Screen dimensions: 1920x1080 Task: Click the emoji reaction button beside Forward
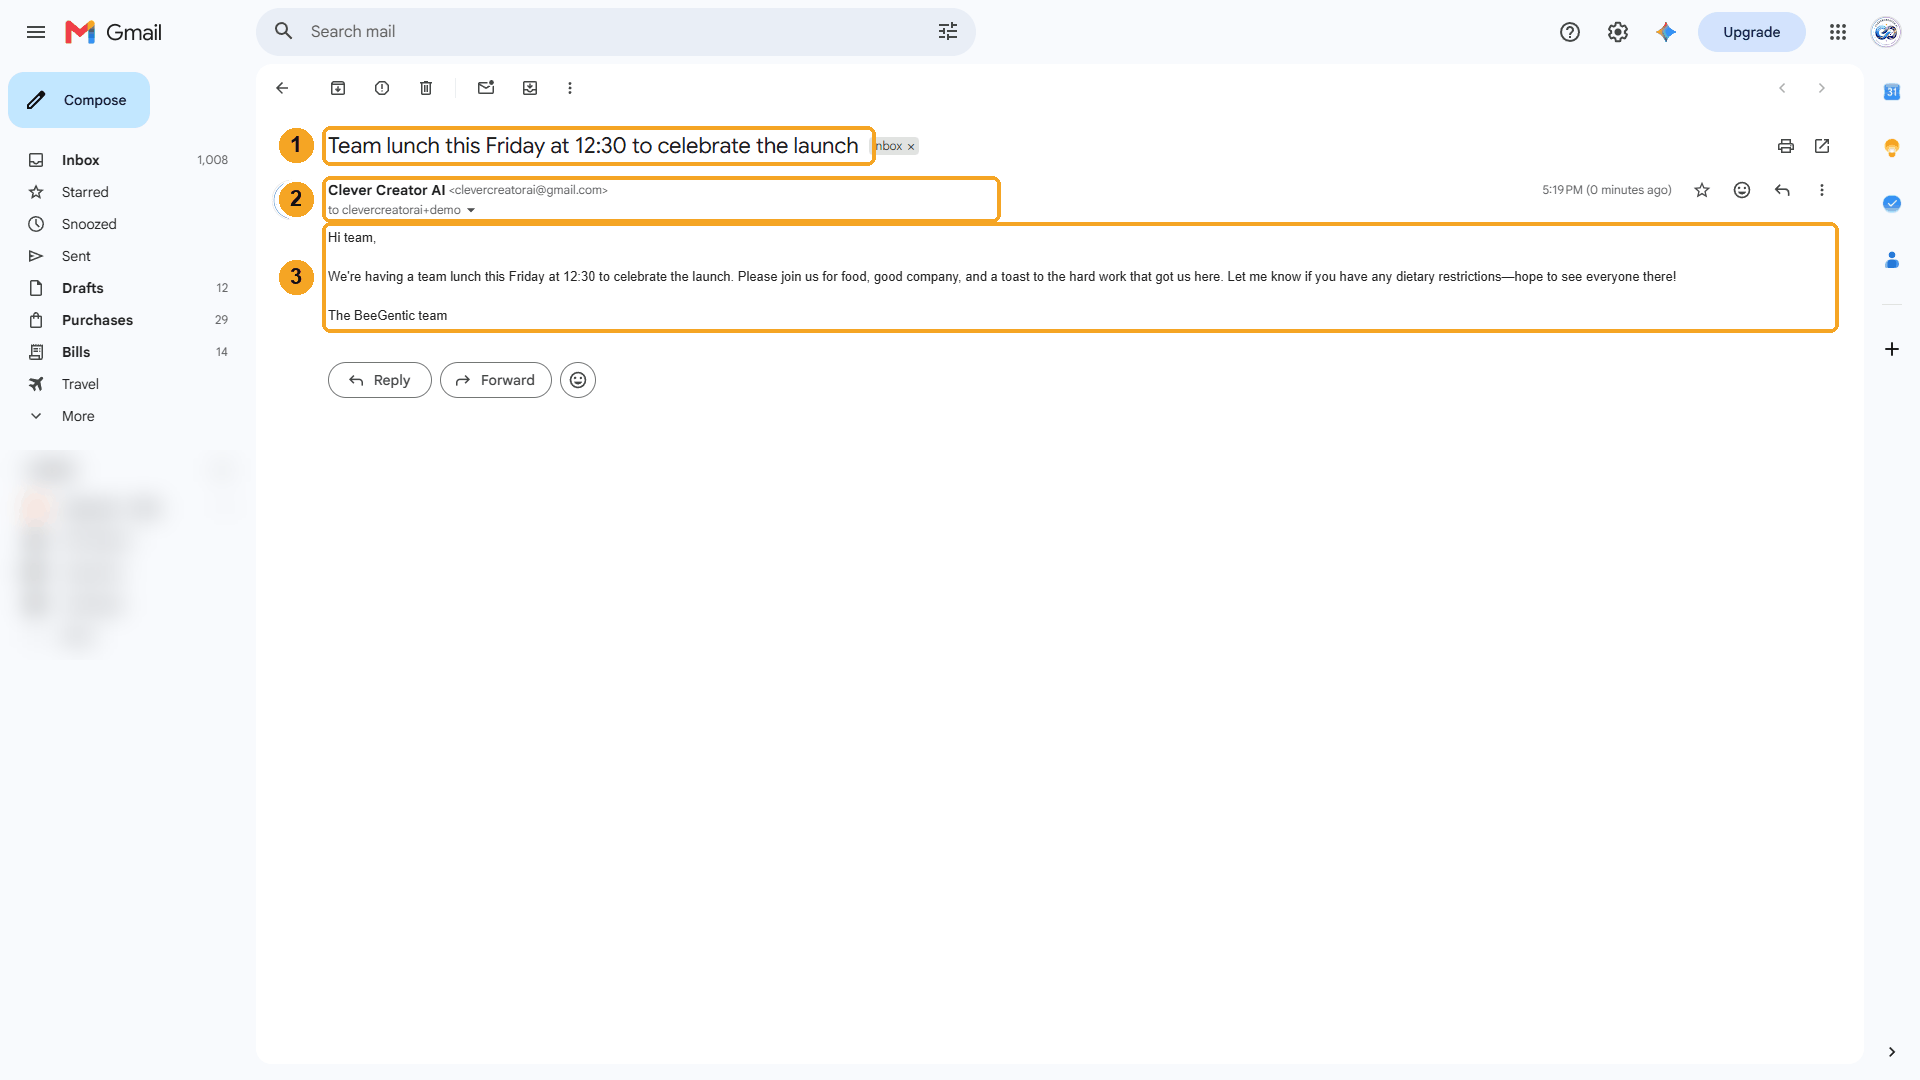[578, 380]
